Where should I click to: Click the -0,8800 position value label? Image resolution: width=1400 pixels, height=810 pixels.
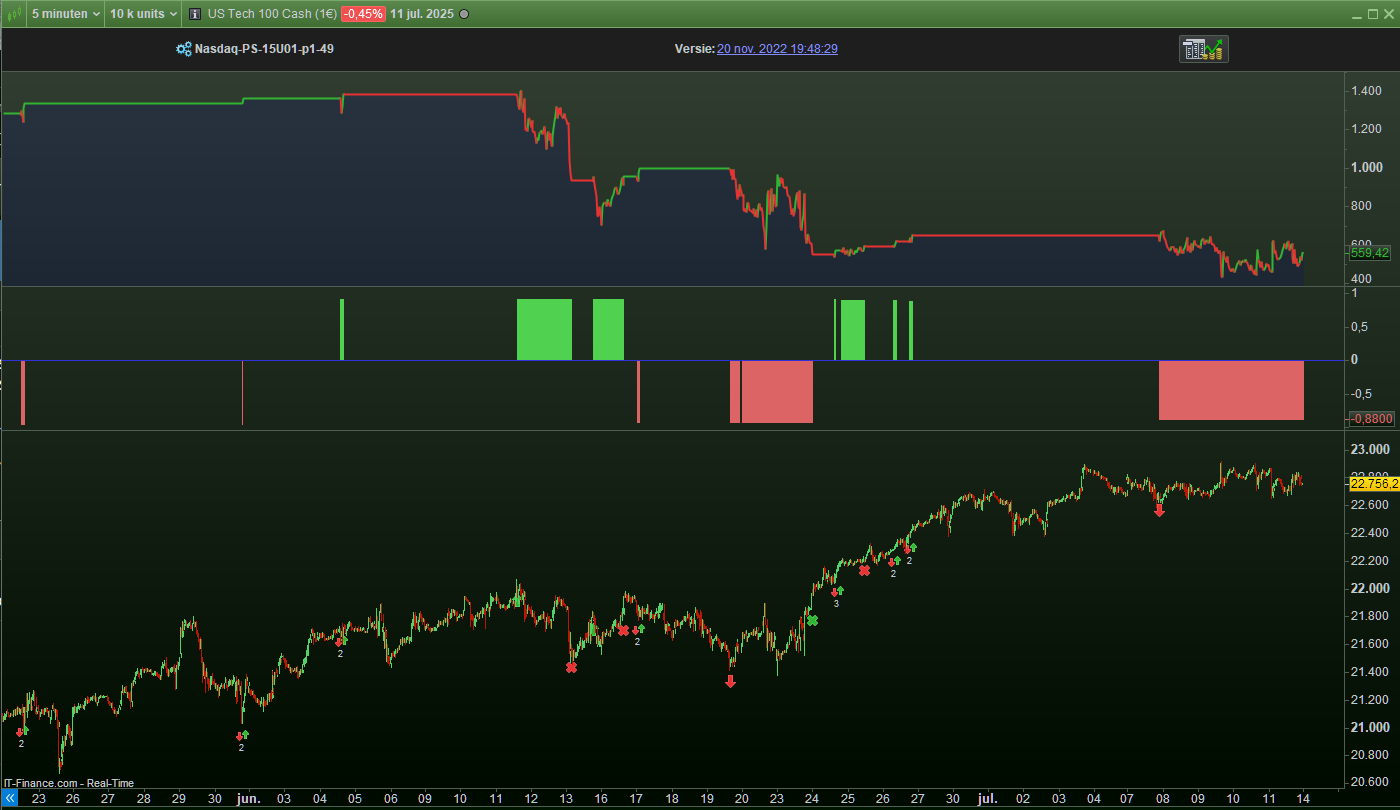point(1370,419)
